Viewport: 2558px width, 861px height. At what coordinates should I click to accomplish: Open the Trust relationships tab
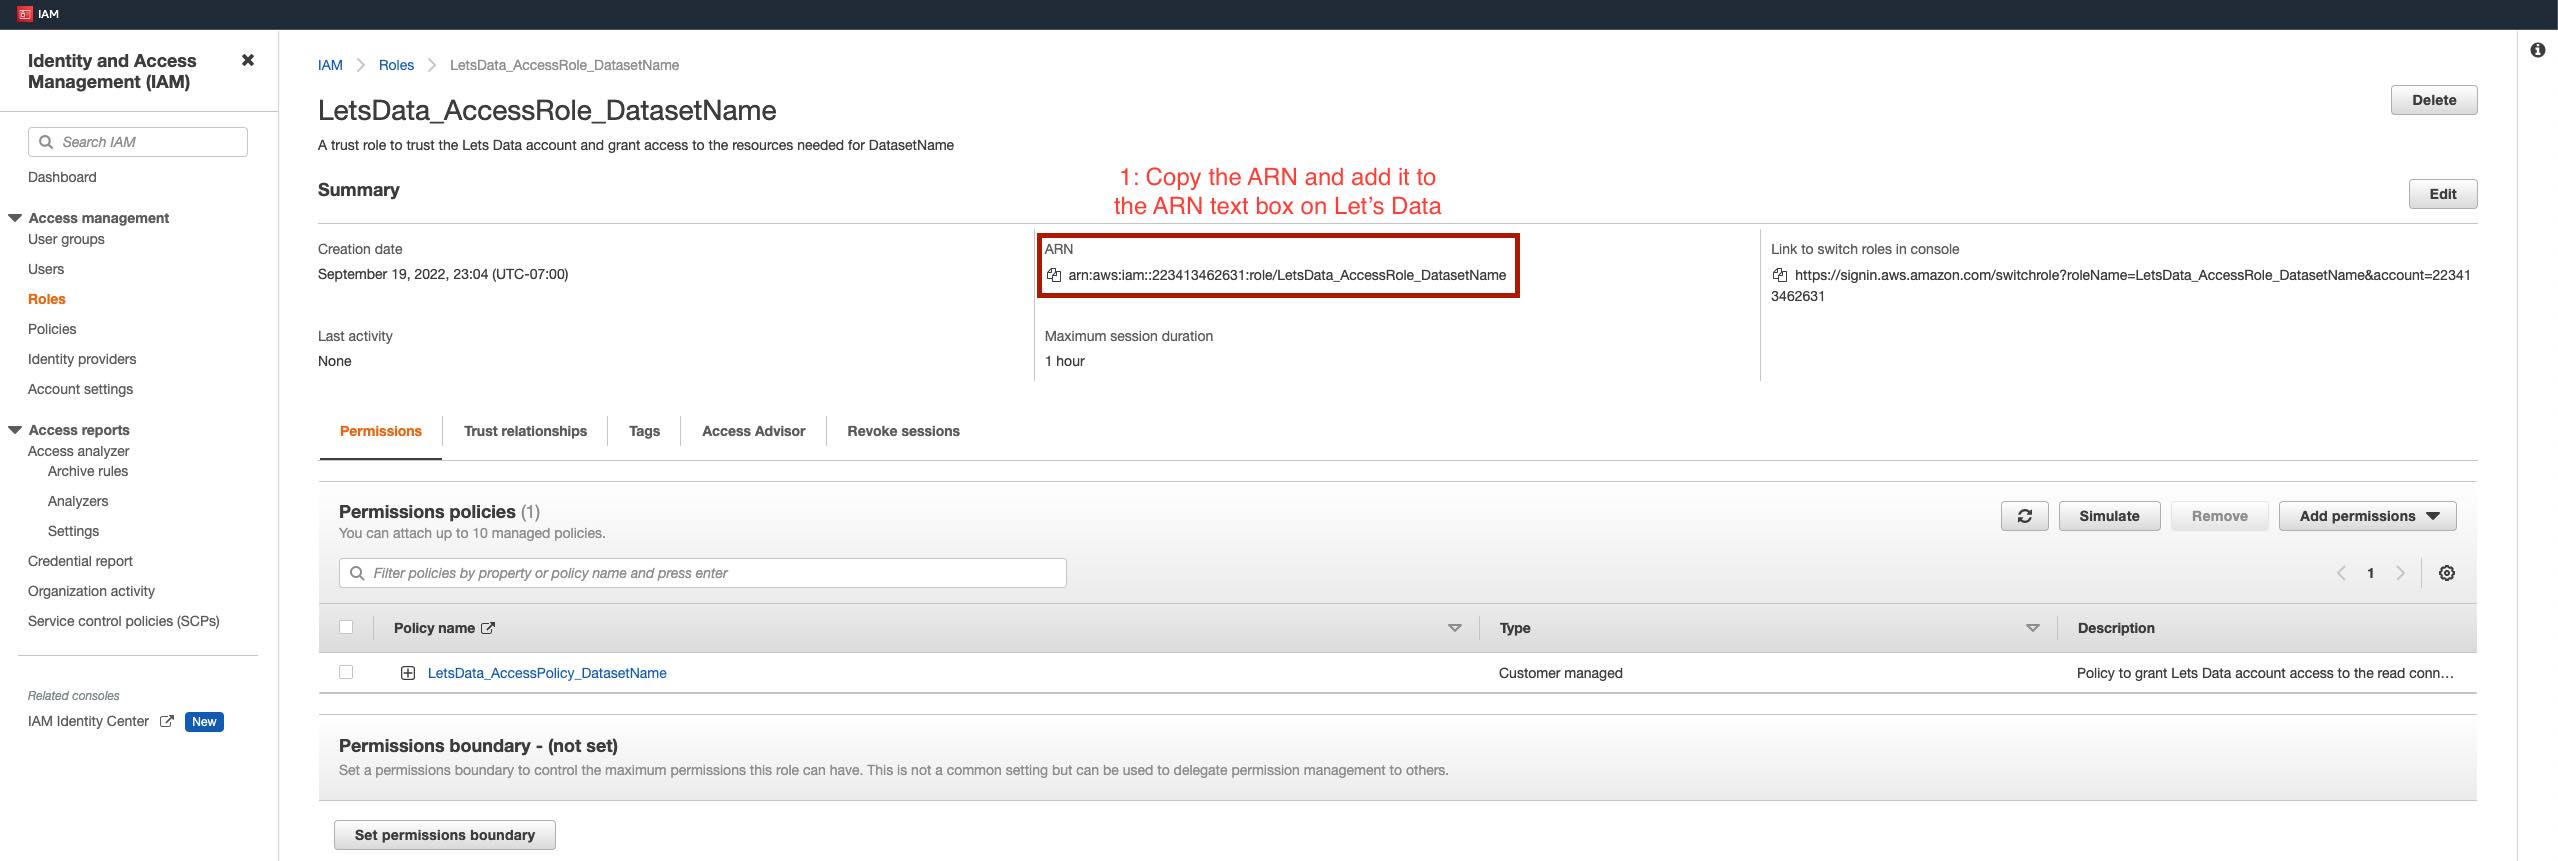tap(525, 431)
